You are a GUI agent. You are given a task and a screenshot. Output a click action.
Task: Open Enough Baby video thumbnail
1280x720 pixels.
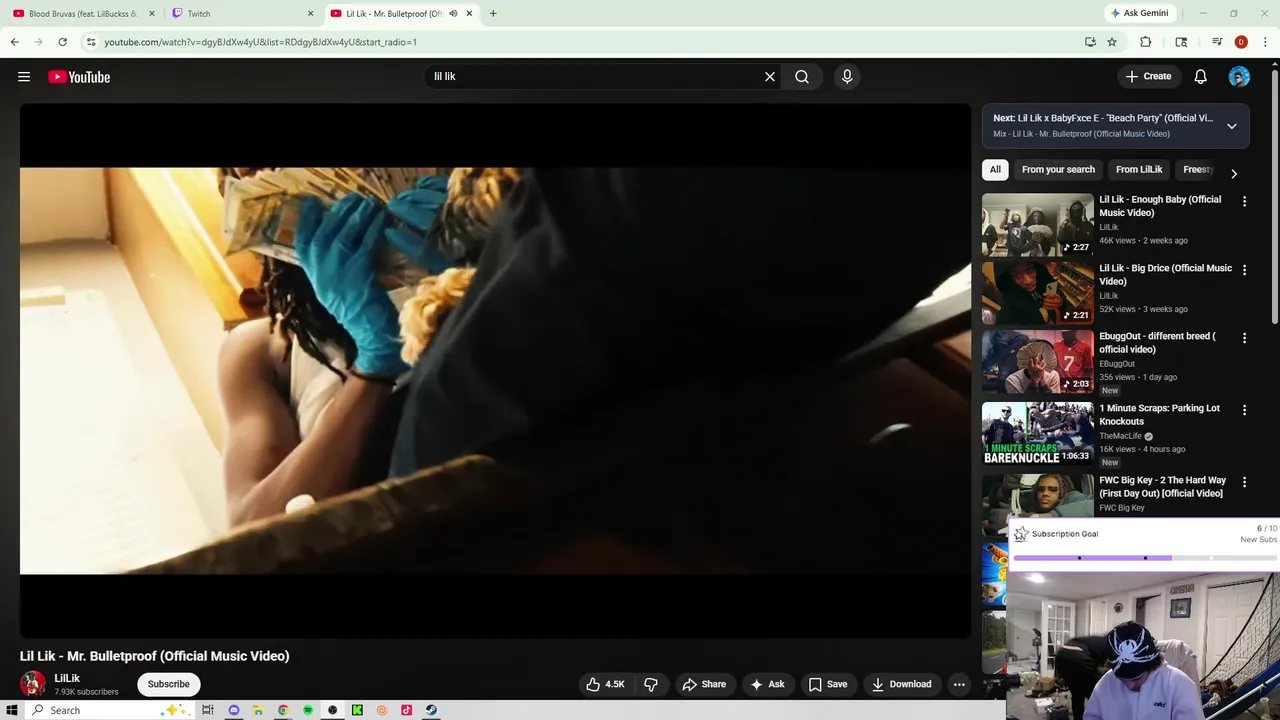click(1038, 225)
